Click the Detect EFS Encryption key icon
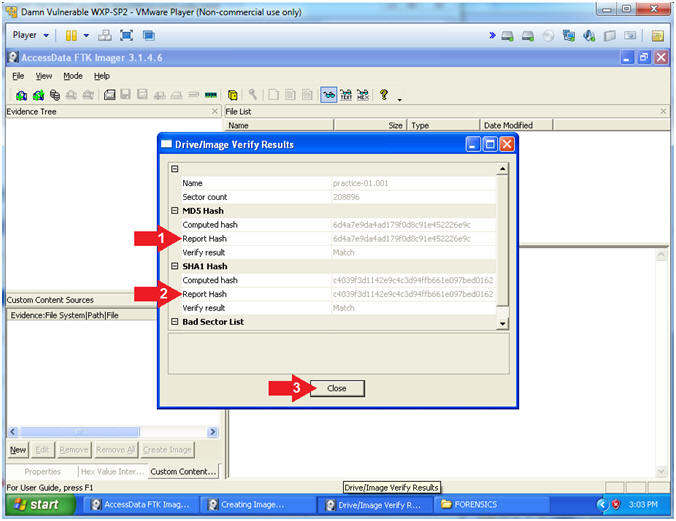The width and height of the screenshot is (676, 521). click(253, 95)
